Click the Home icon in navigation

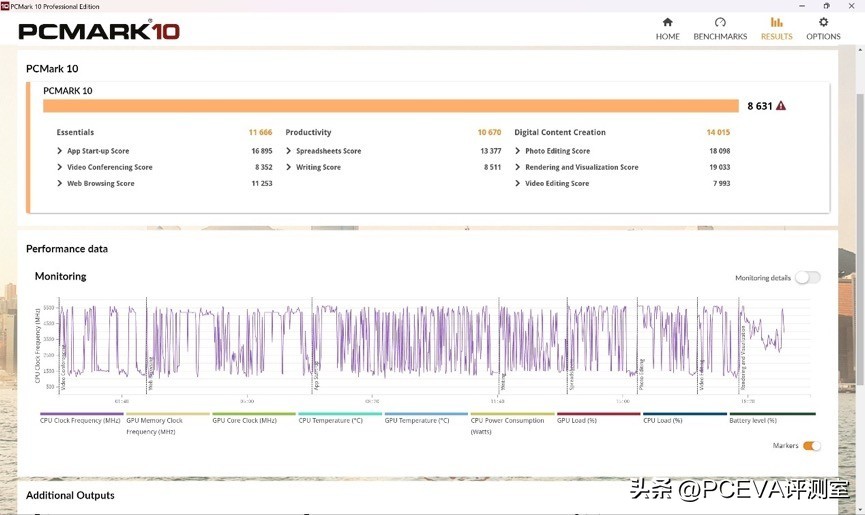point(667,22)
